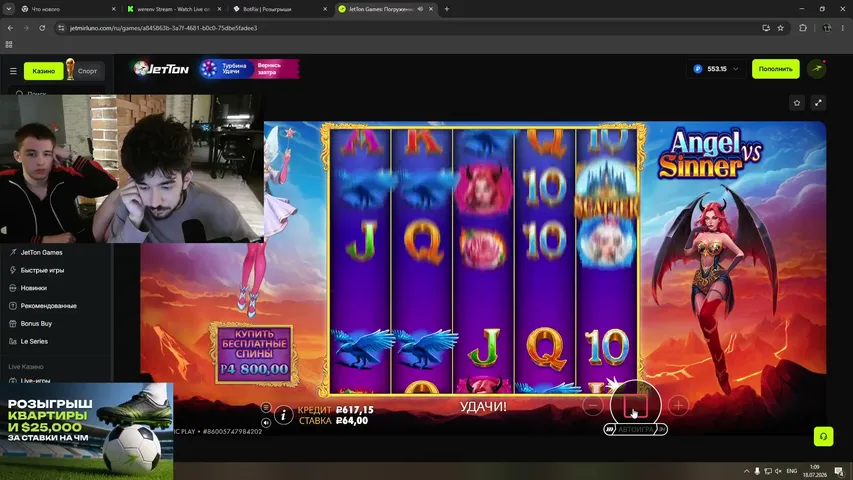Open the volume tray icon
The width and height of the screenshot is (853, 480).
(778, 471)
